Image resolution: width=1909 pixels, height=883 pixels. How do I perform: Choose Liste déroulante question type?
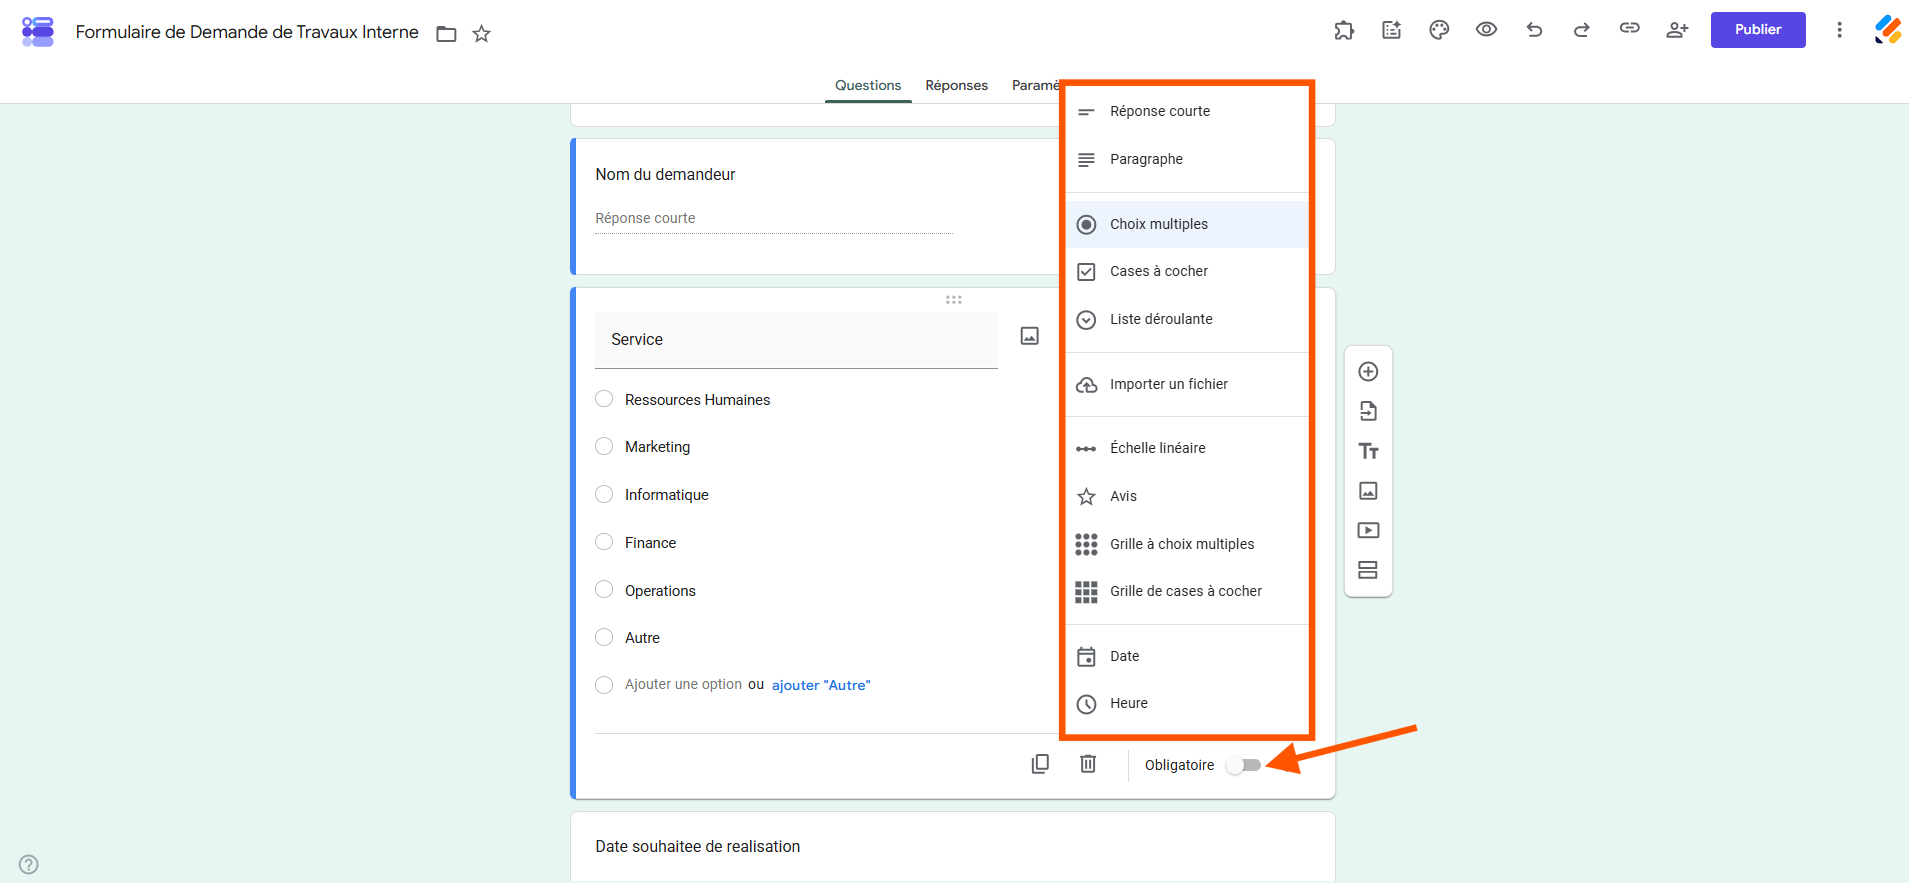coord(1187,319)
